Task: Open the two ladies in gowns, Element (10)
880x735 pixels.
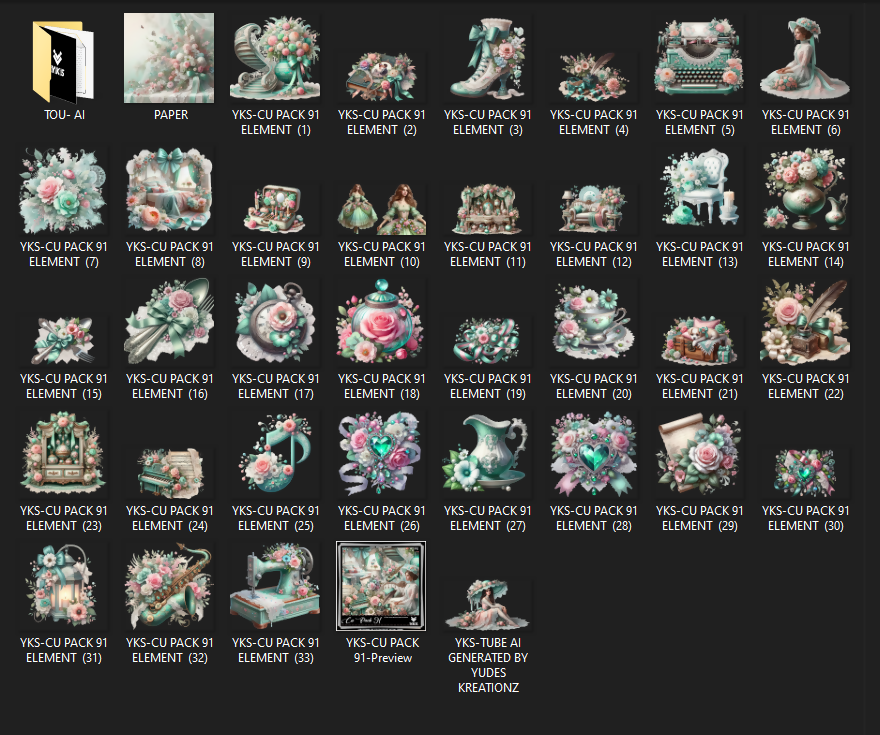Action: 381,208
